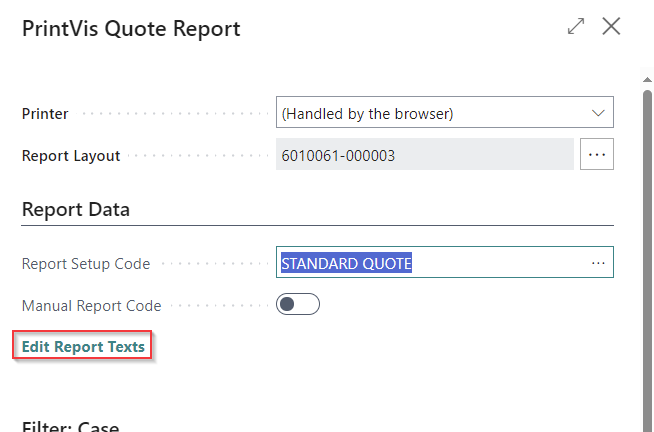Click the Report Setup Code label
Viewport: 654px width, 432px height.
click(86, 264)
